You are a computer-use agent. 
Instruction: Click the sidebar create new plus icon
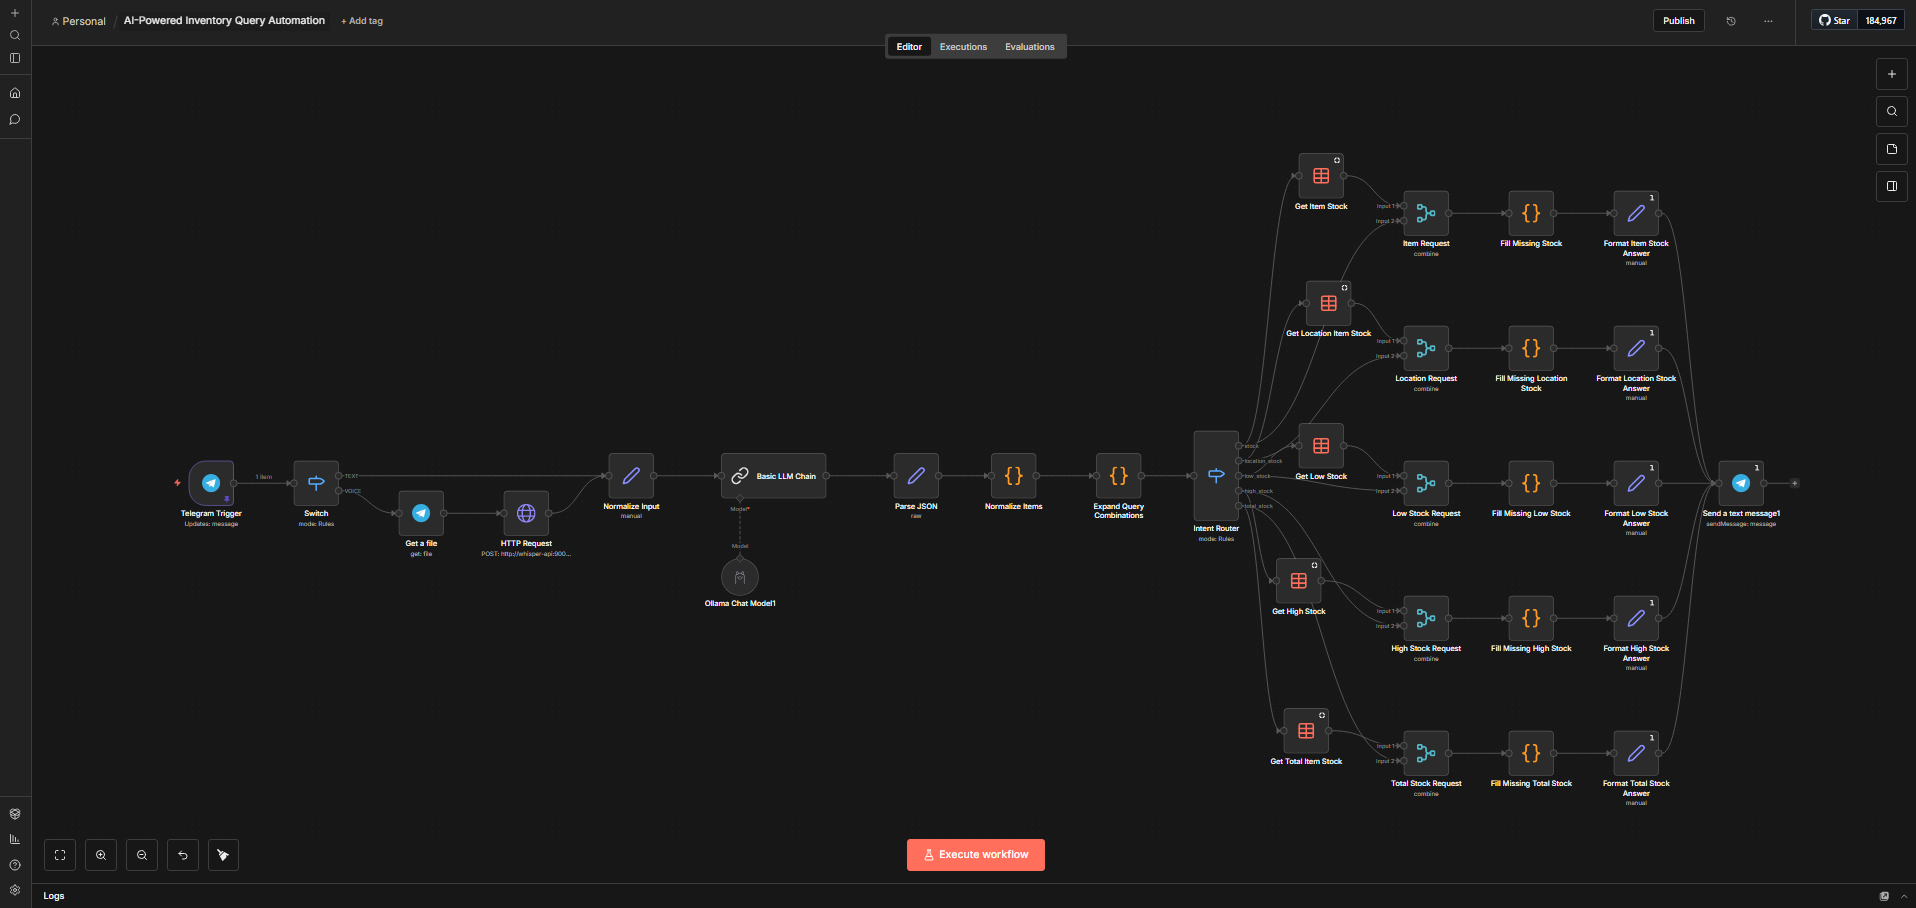tap(15, 13)
